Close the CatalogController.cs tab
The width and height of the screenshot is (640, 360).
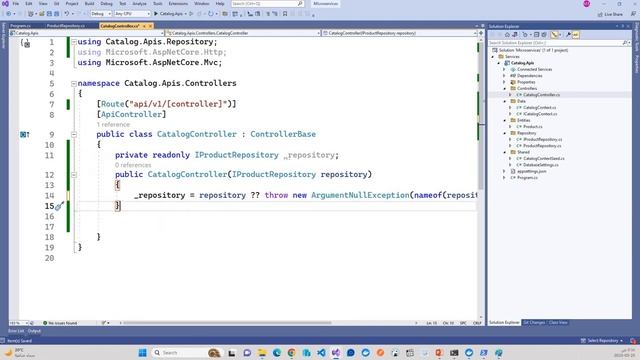(150, 26)
